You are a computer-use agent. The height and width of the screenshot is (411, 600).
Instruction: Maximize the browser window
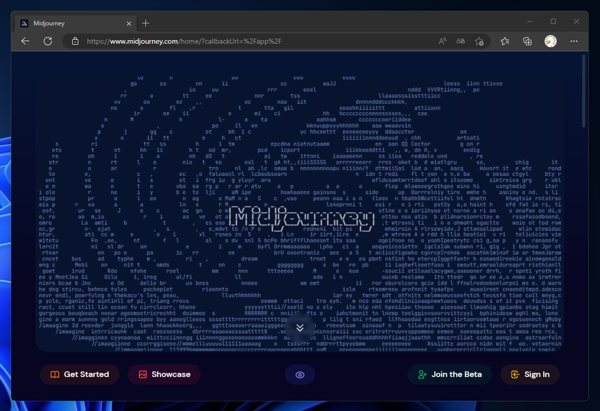pos(553,21)
